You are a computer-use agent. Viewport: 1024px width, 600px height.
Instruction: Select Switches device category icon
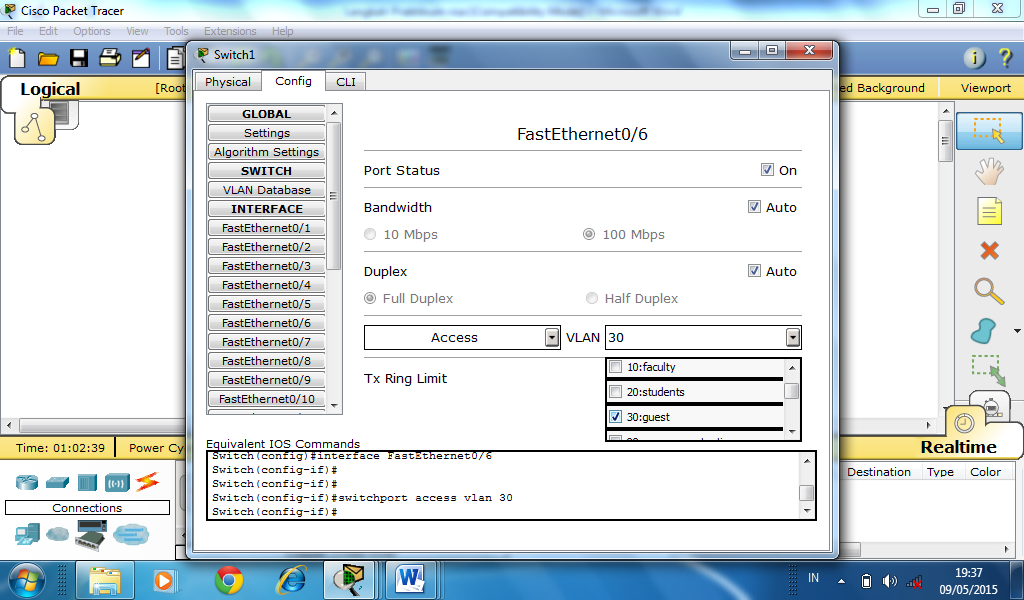click(x=57, y=482)
